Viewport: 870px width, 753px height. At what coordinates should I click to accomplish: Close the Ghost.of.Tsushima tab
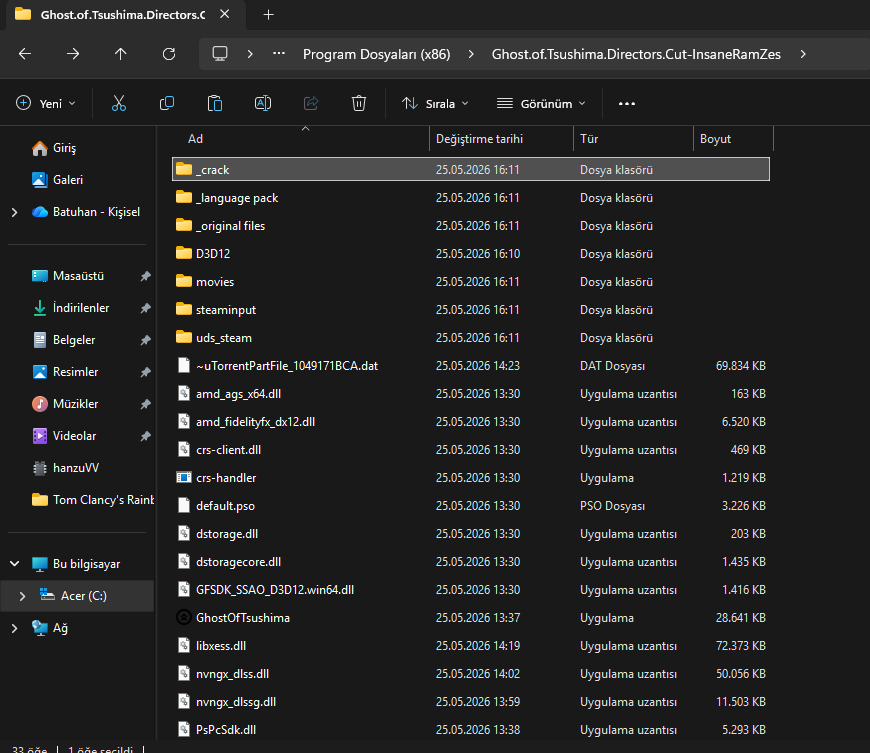point(225,14)
